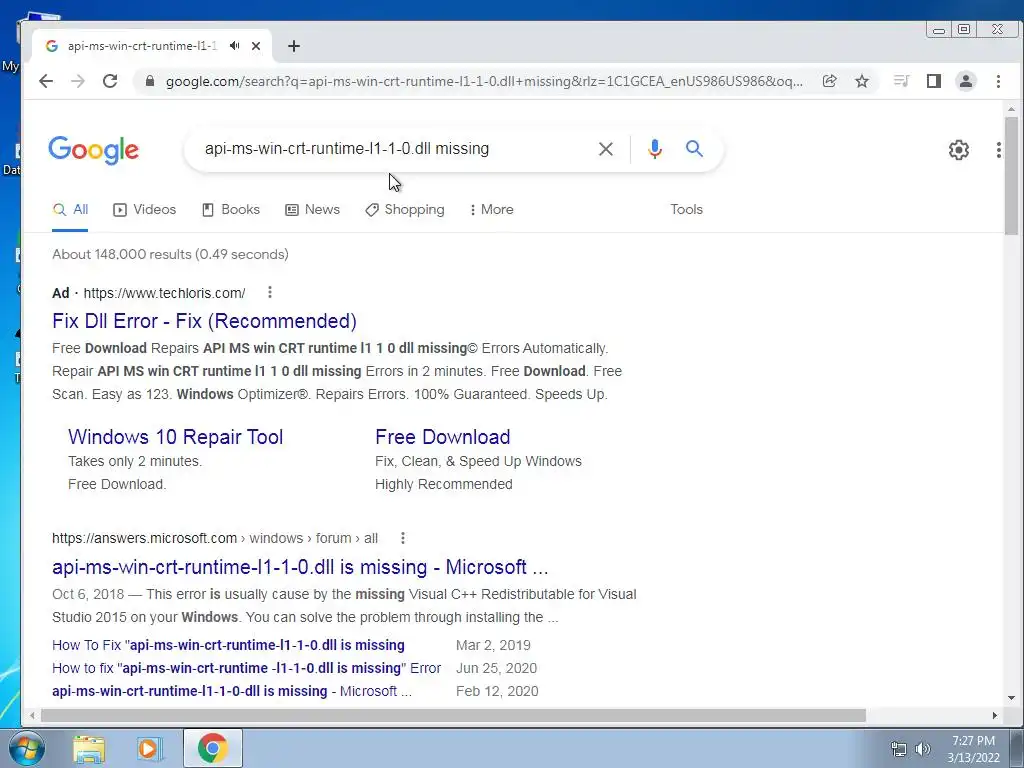Reload the page with the refresh icon

coord(110,81)
